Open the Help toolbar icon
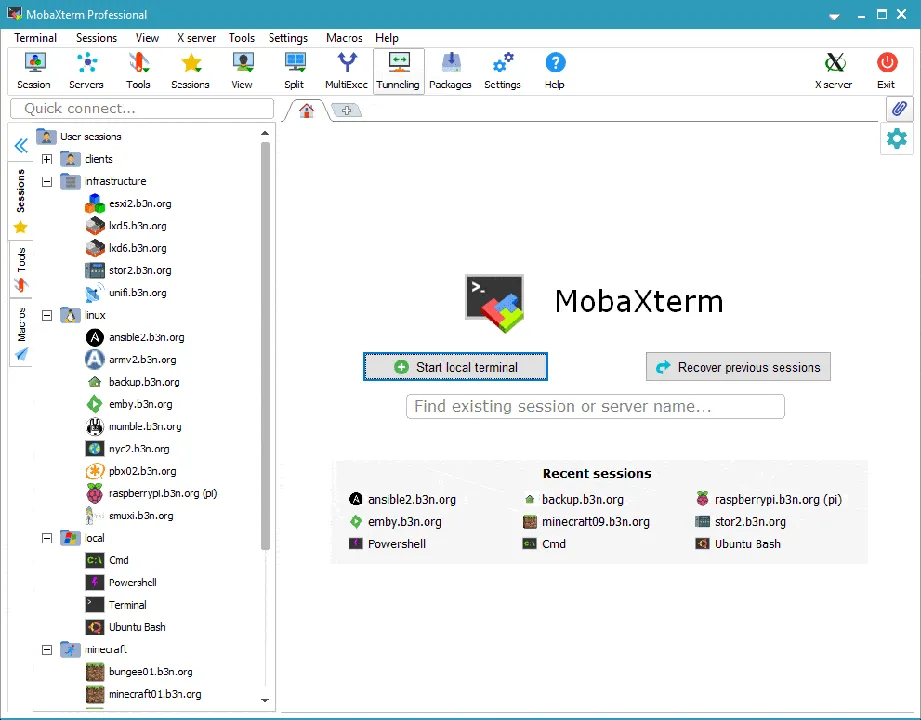921x720 pixels. (x=555, y=71)
